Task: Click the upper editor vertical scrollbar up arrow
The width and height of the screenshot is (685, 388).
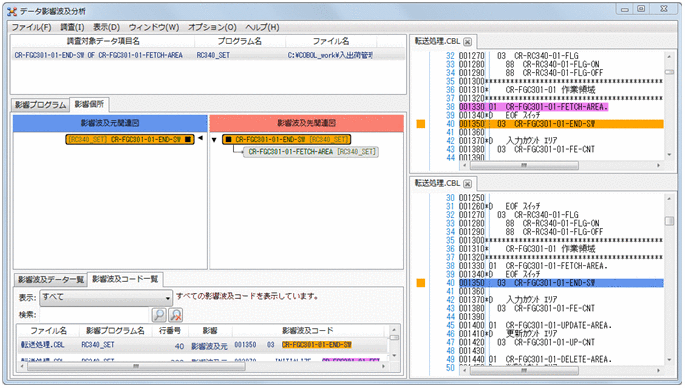Action: pos(669,56)
